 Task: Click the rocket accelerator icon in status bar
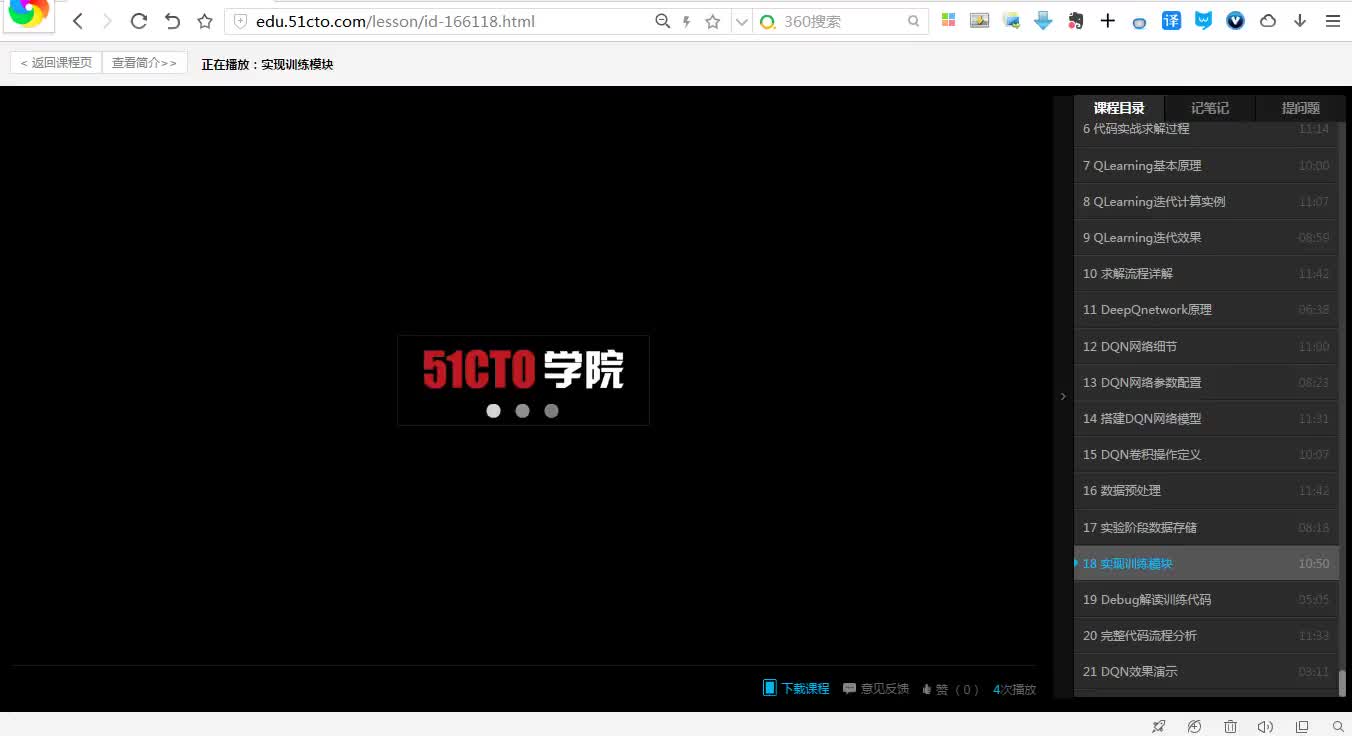tap(1159, 726)
